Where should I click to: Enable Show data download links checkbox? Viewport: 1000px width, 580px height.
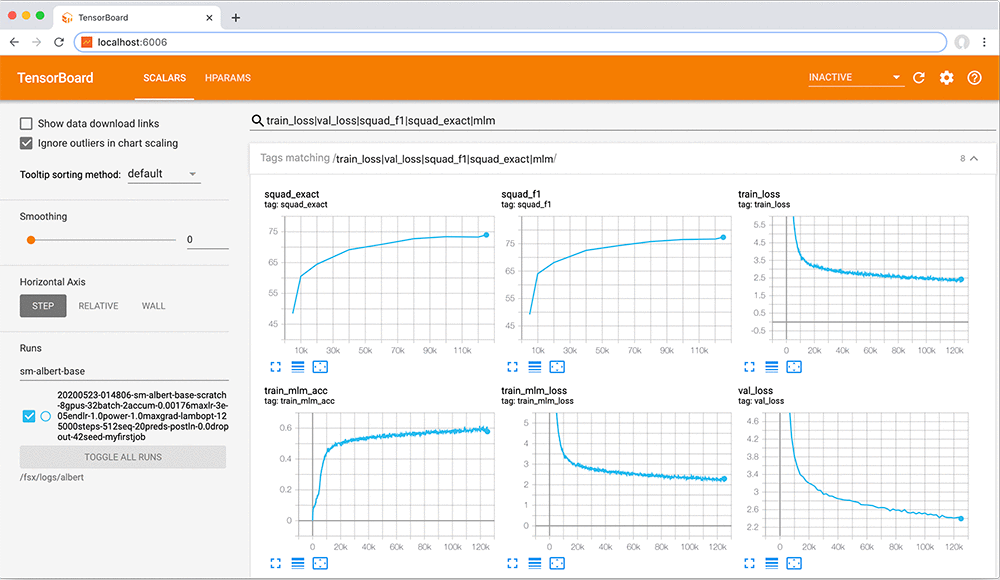[26, 123]
